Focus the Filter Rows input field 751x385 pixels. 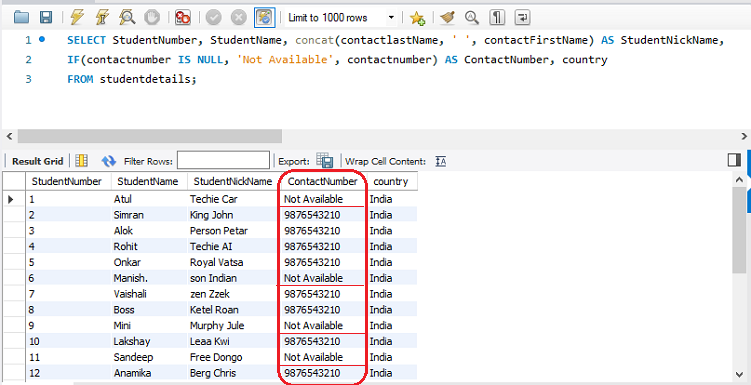tap(223, 160)
